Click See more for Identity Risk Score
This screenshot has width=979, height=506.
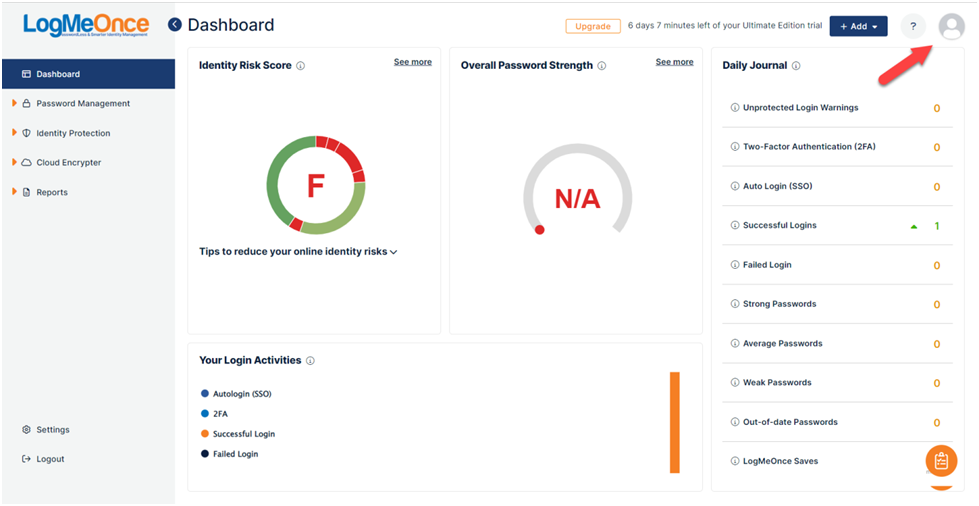click(413, 62)
